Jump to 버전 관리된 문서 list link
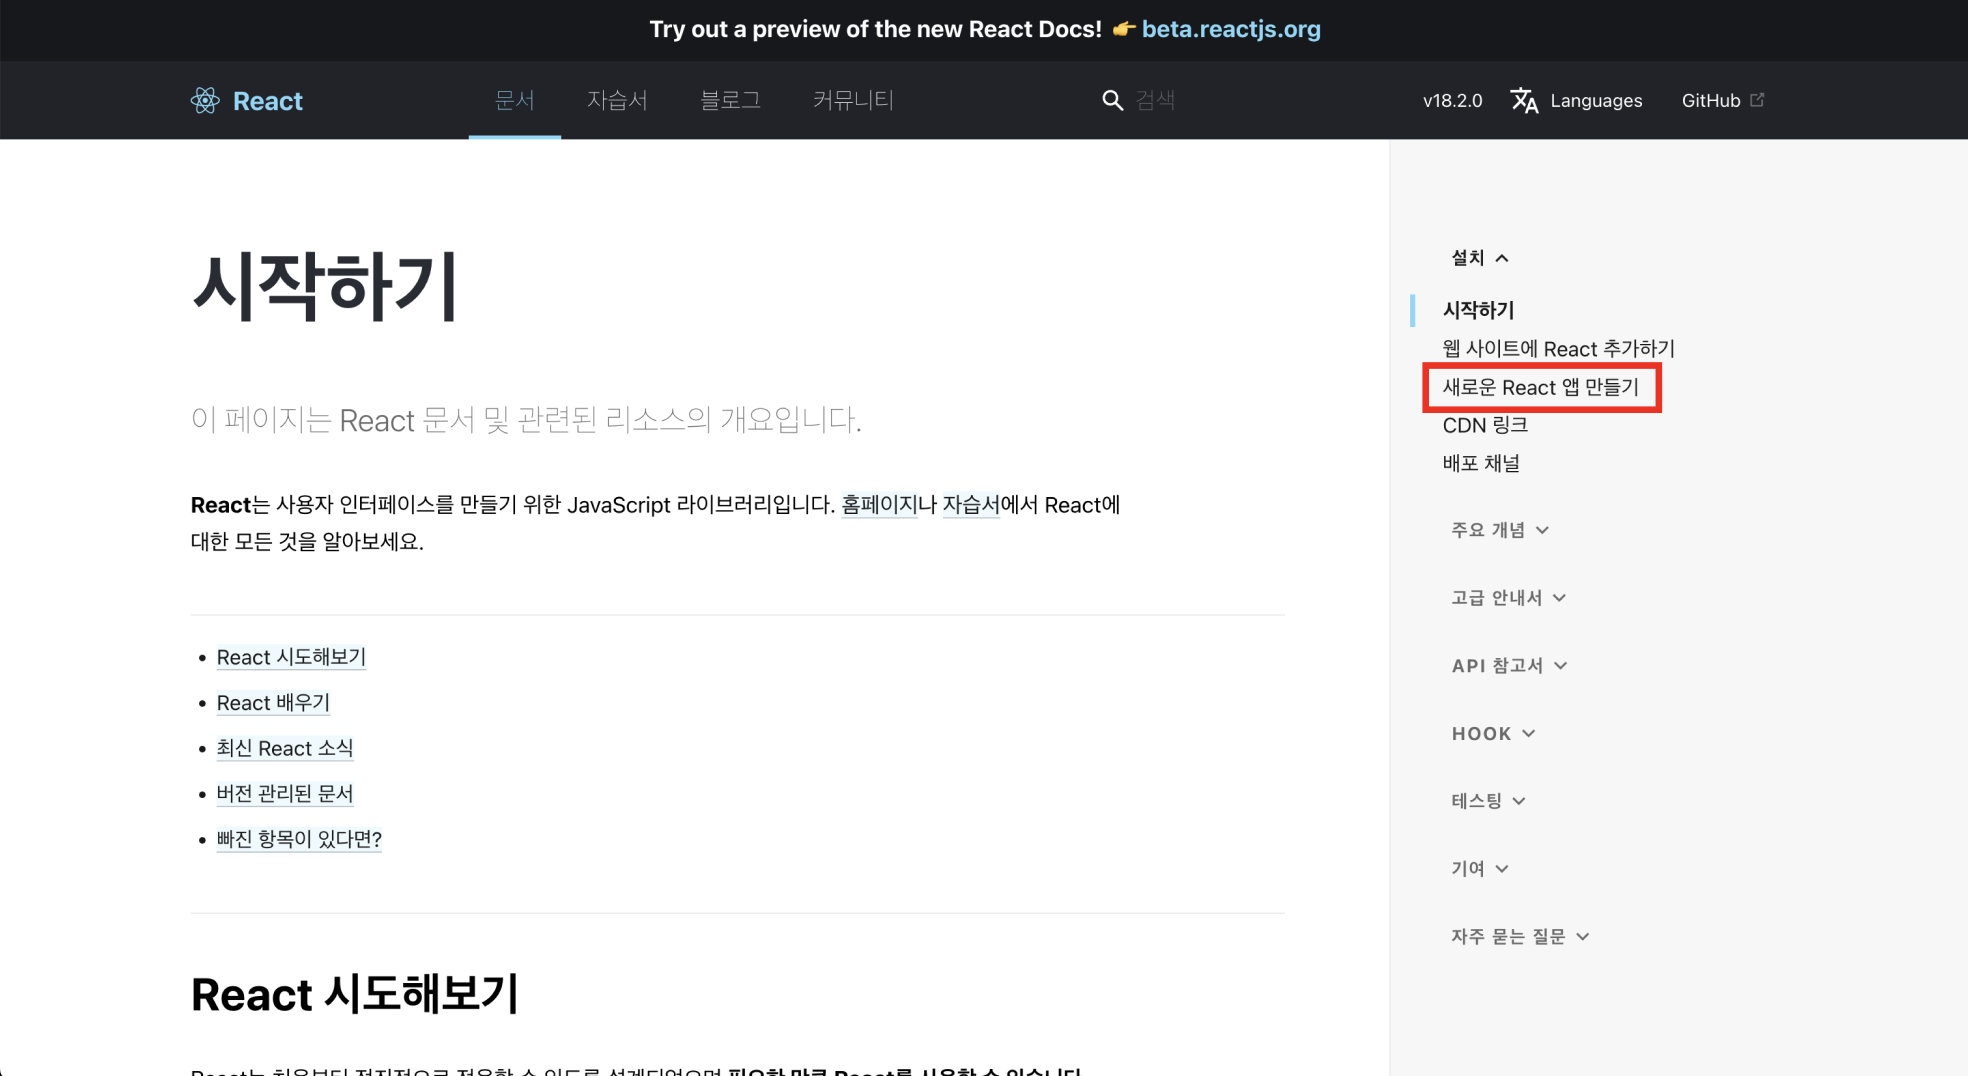Image resolution: width=1968 pixels, height=1076 pixels. [x=285, y=794]
